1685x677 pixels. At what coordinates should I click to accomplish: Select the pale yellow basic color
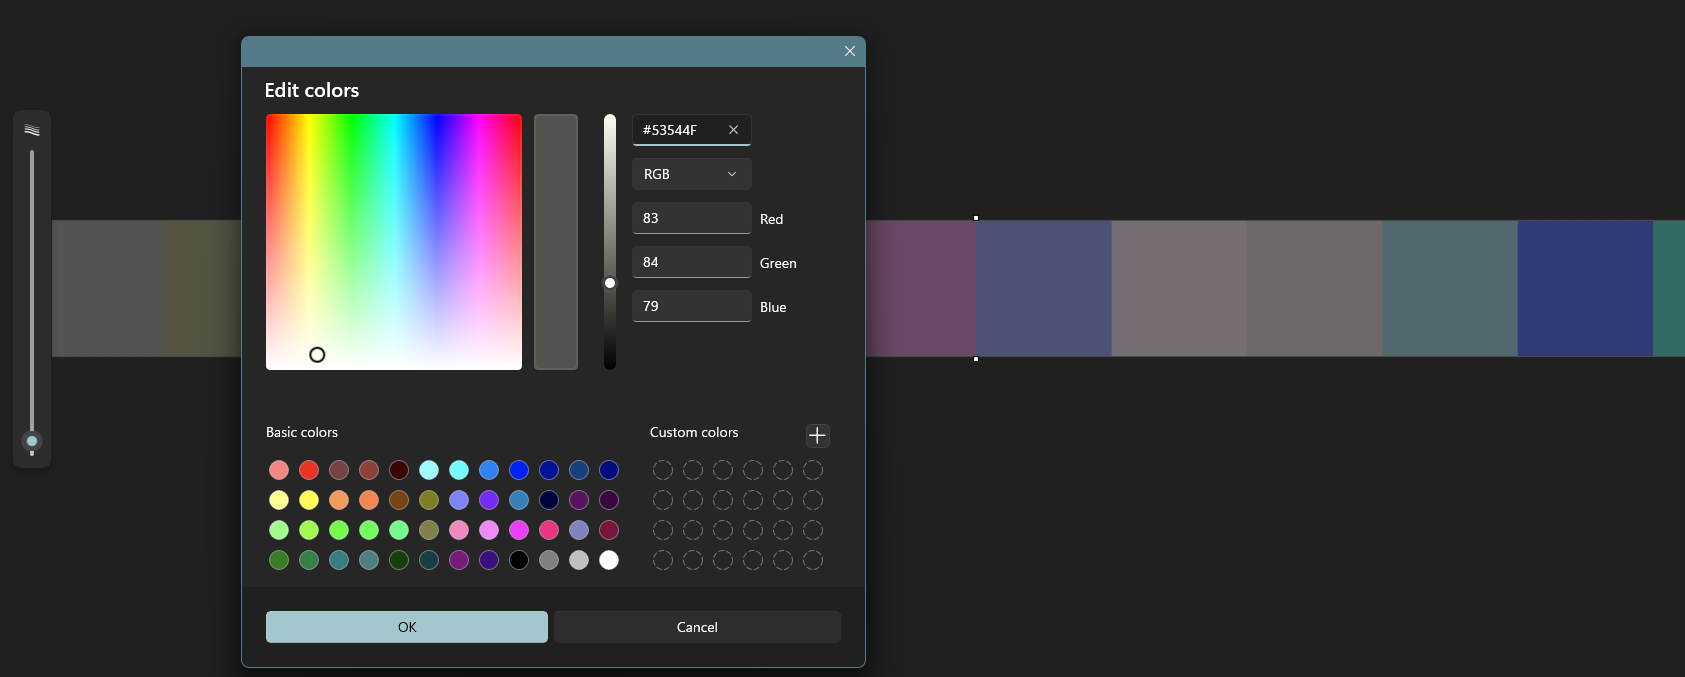279,500
